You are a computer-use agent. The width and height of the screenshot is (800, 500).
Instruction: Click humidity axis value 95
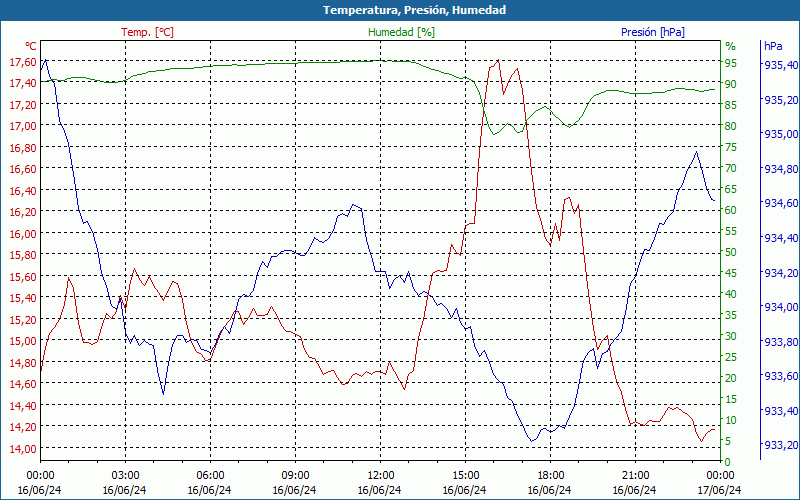pos(731,63)
